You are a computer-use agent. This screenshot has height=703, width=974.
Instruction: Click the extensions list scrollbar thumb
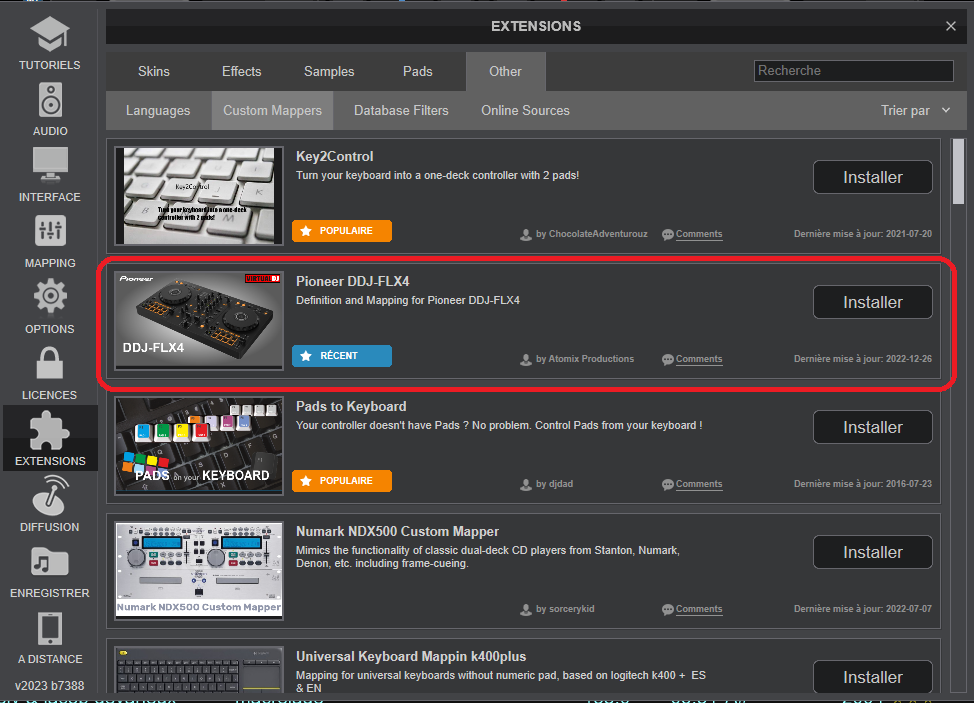click(x=958, y=171)
